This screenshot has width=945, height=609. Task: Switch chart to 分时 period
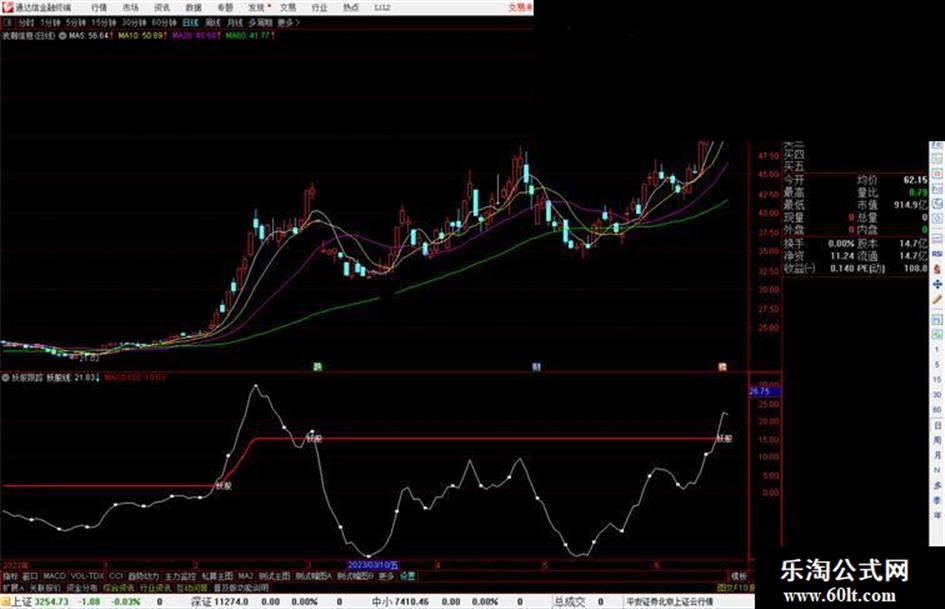(25, 23)
